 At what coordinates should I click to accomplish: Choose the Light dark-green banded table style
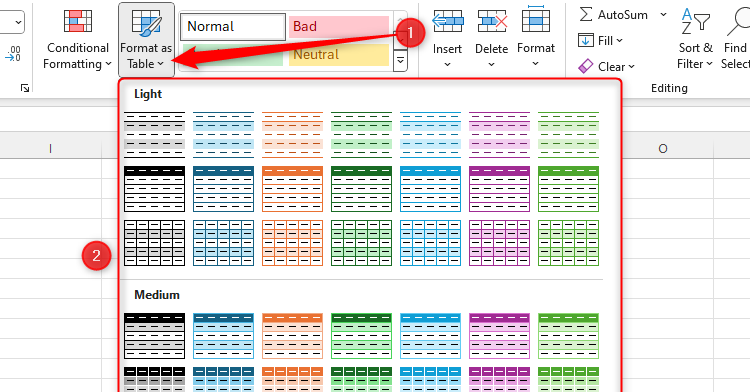pyautogui.click(x=361, y=135)
